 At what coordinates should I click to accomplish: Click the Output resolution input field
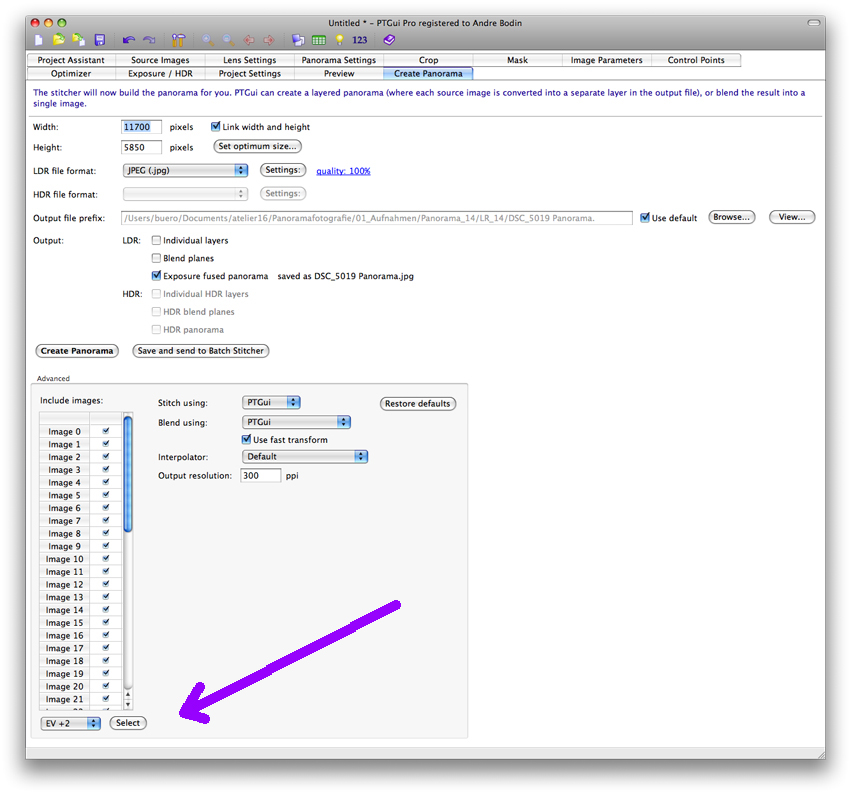[260, 476]
